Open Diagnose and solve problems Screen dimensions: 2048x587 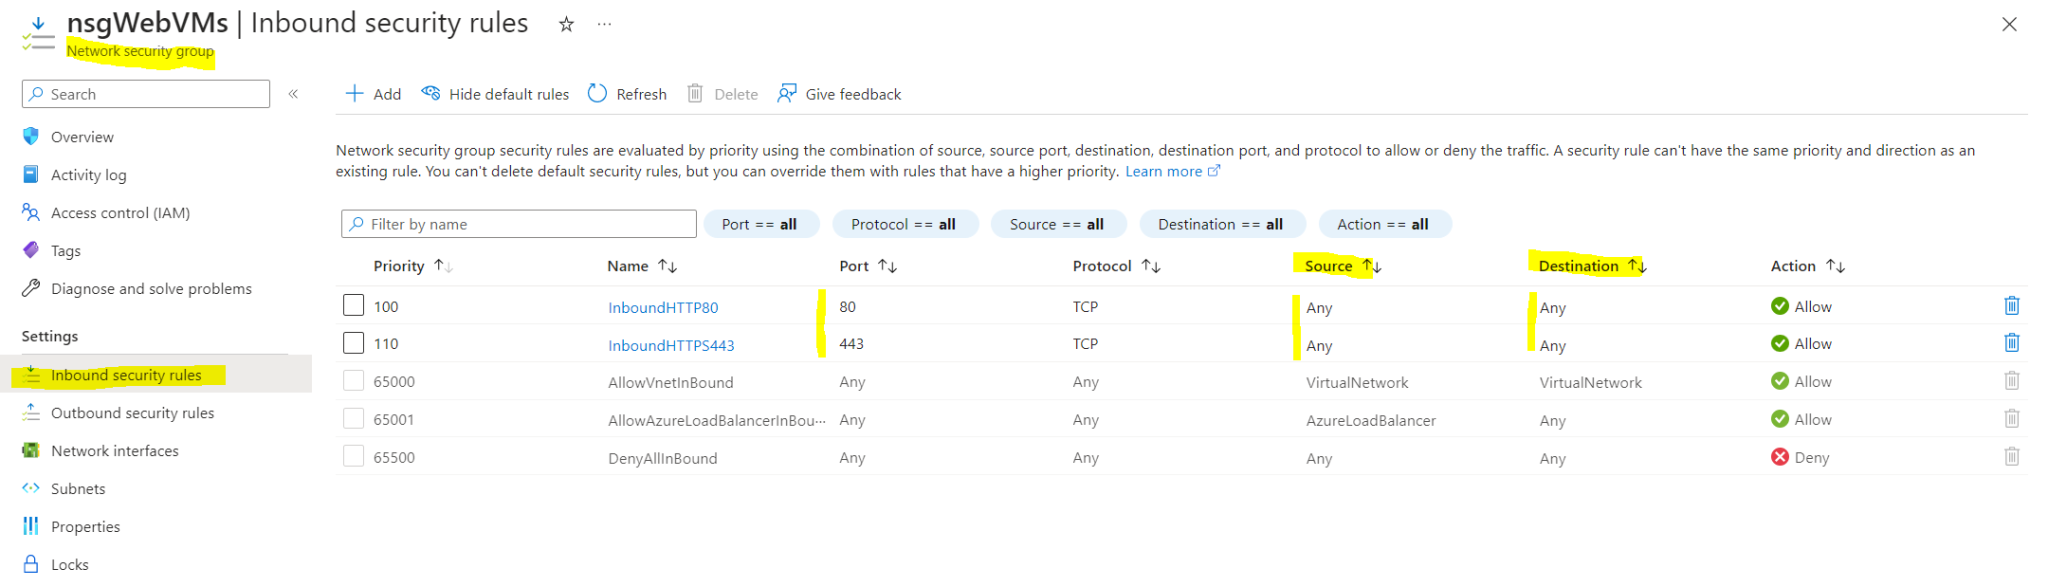(151, 289)
